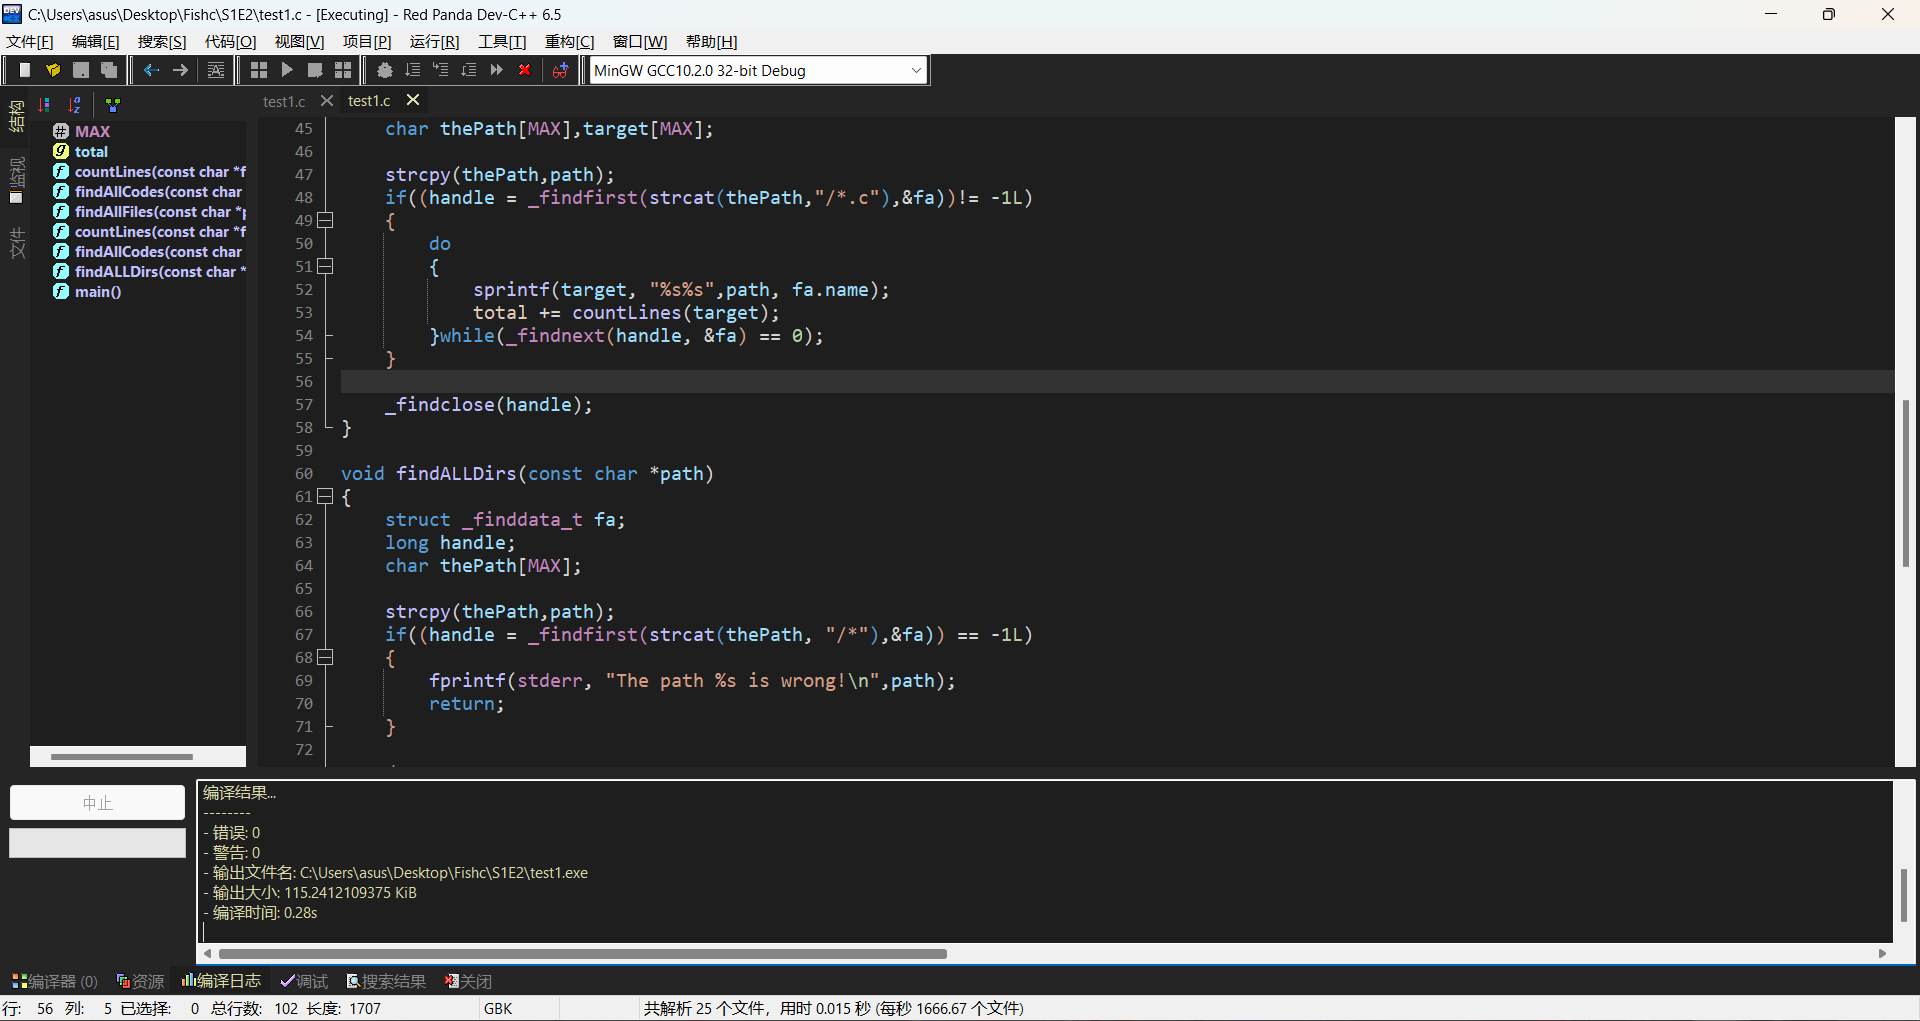The height and width of the screenshot is (1021, 1920).
Task: Click the Compile icon
Action: click(x=259, y=70)
